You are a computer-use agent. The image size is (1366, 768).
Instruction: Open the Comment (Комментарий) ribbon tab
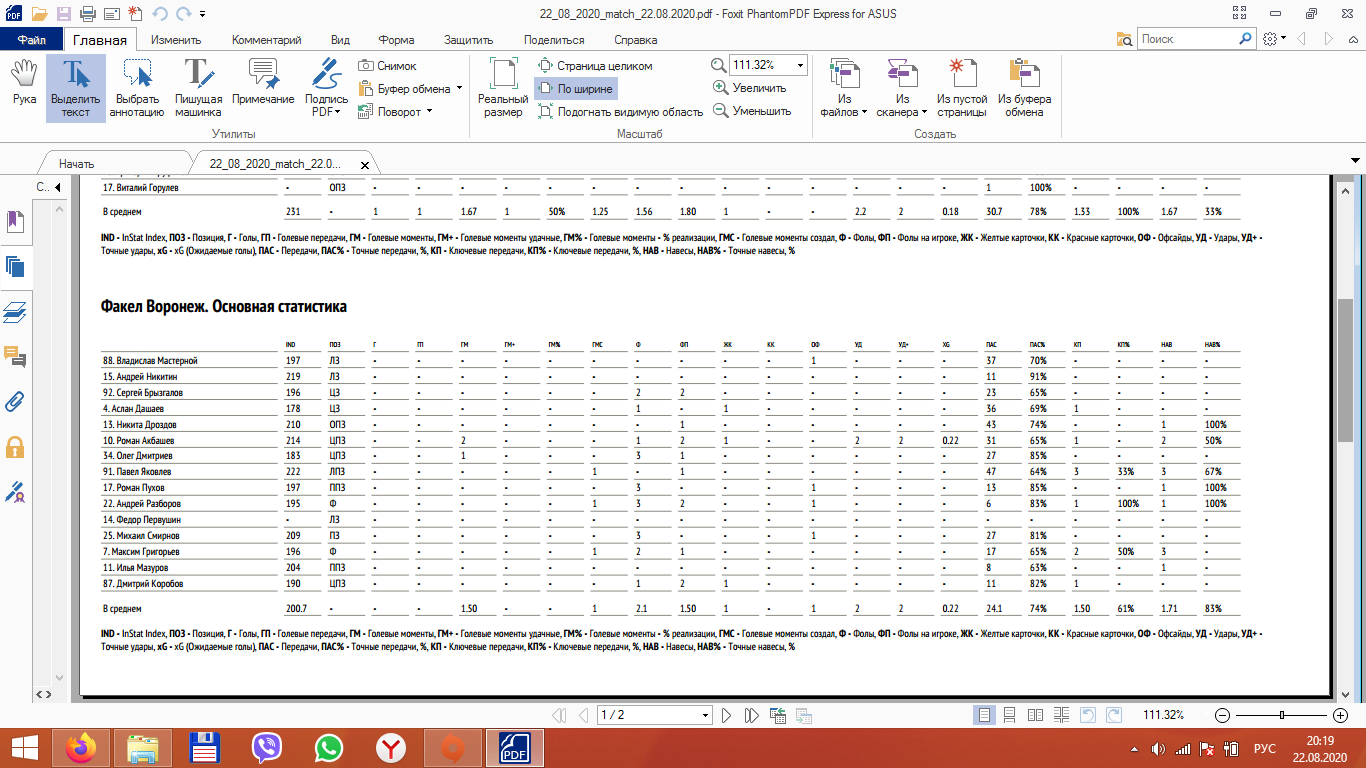[266, 40]
